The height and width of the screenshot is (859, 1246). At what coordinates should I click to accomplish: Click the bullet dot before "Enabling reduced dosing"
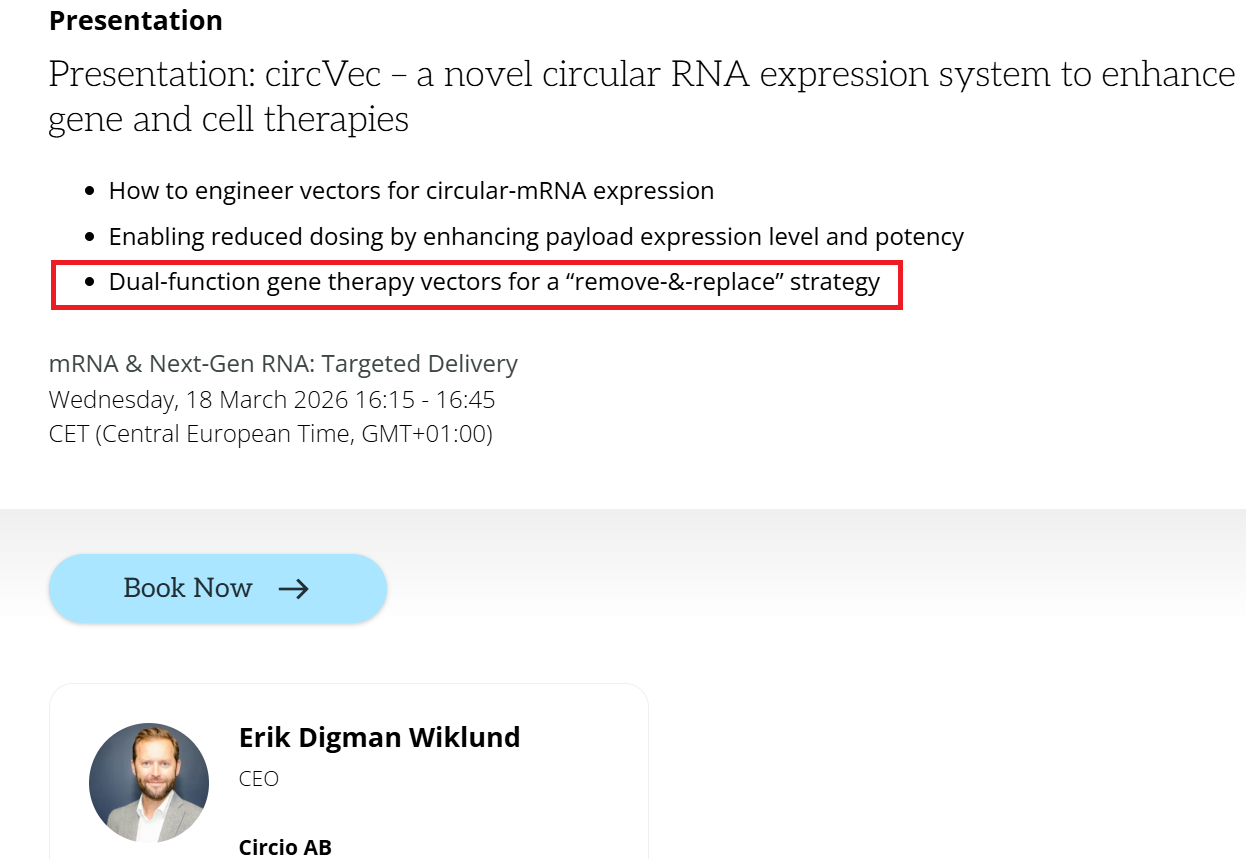click(x=90, y=238)
